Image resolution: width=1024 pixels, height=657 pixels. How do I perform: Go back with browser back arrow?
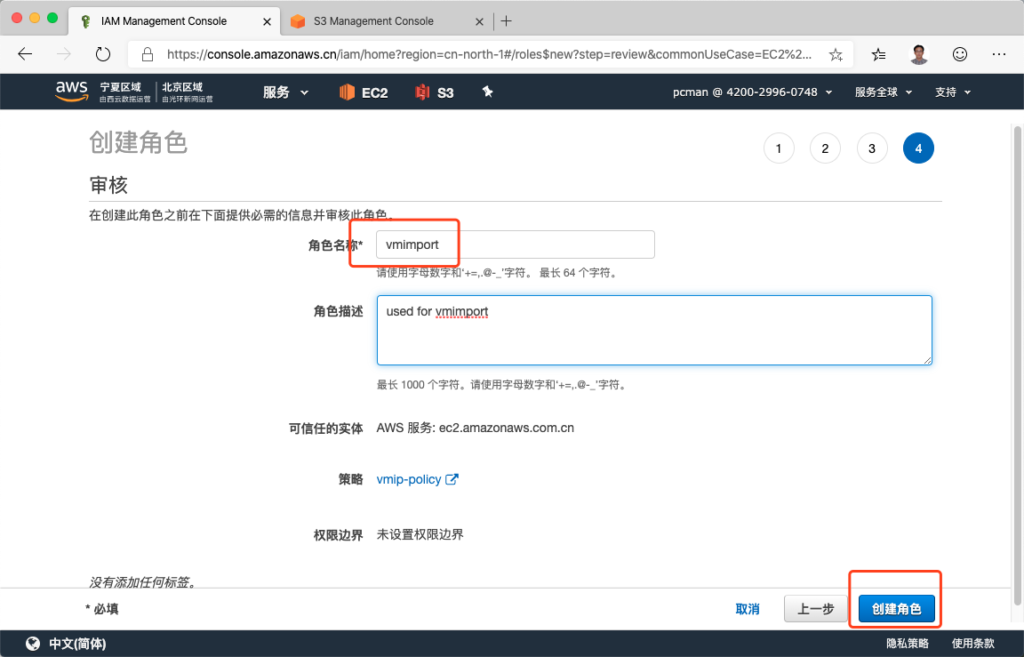(26, 55)
